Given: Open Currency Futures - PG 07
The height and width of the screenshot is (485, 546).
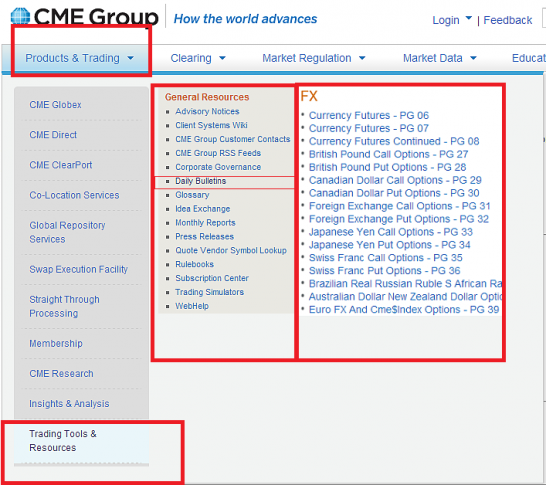Looking at the screenshot, I should tap(369, 128).
